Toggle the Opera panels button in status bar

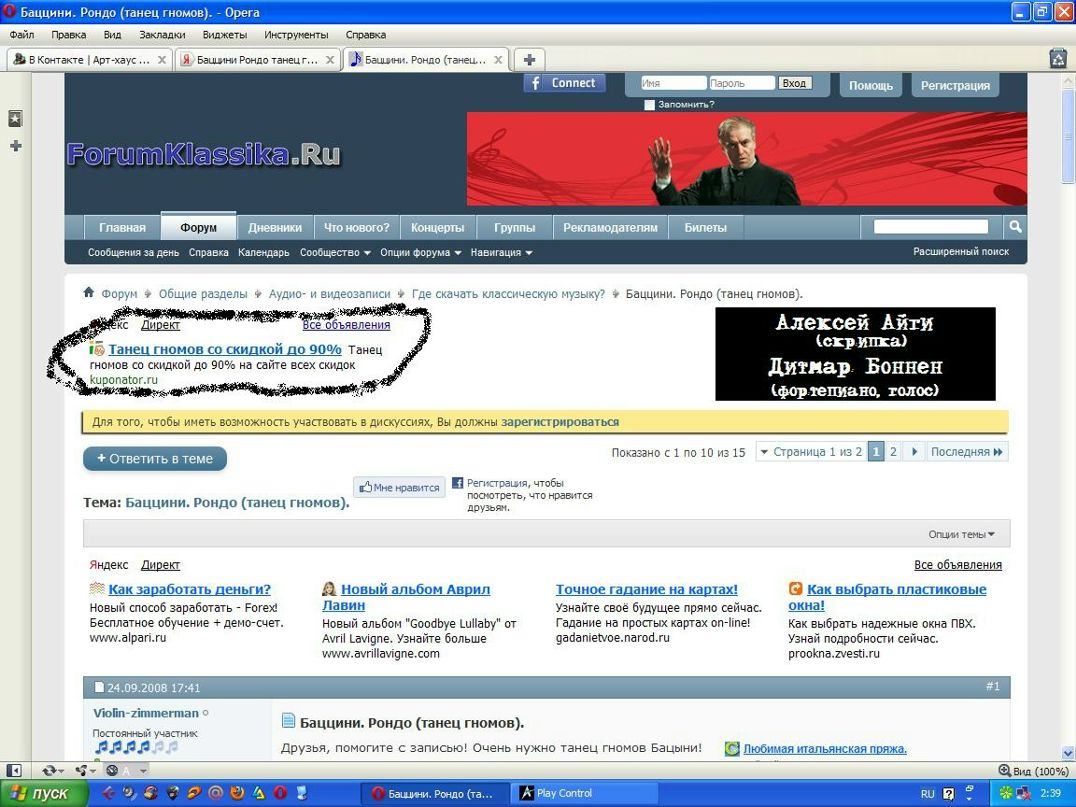[14, 771]
